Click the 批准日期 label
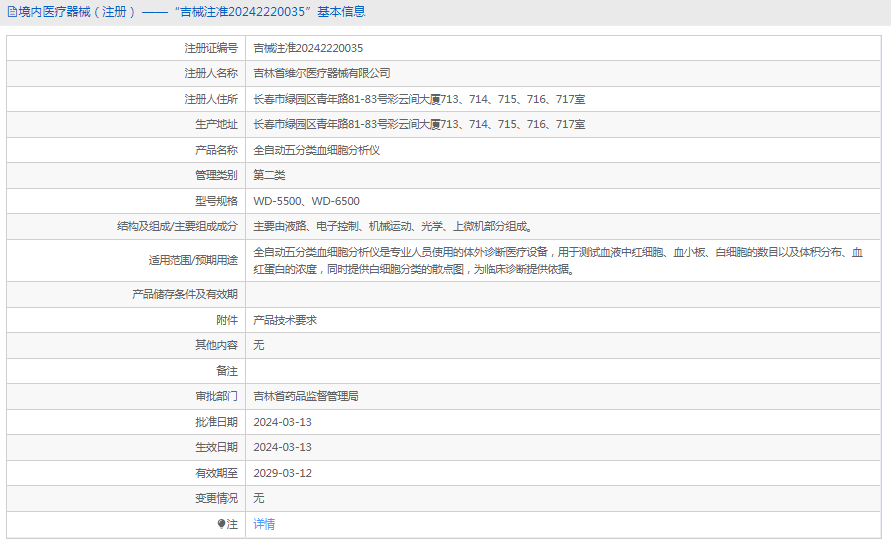This screenshot has height=542, width=891. (x=216, y=422)
